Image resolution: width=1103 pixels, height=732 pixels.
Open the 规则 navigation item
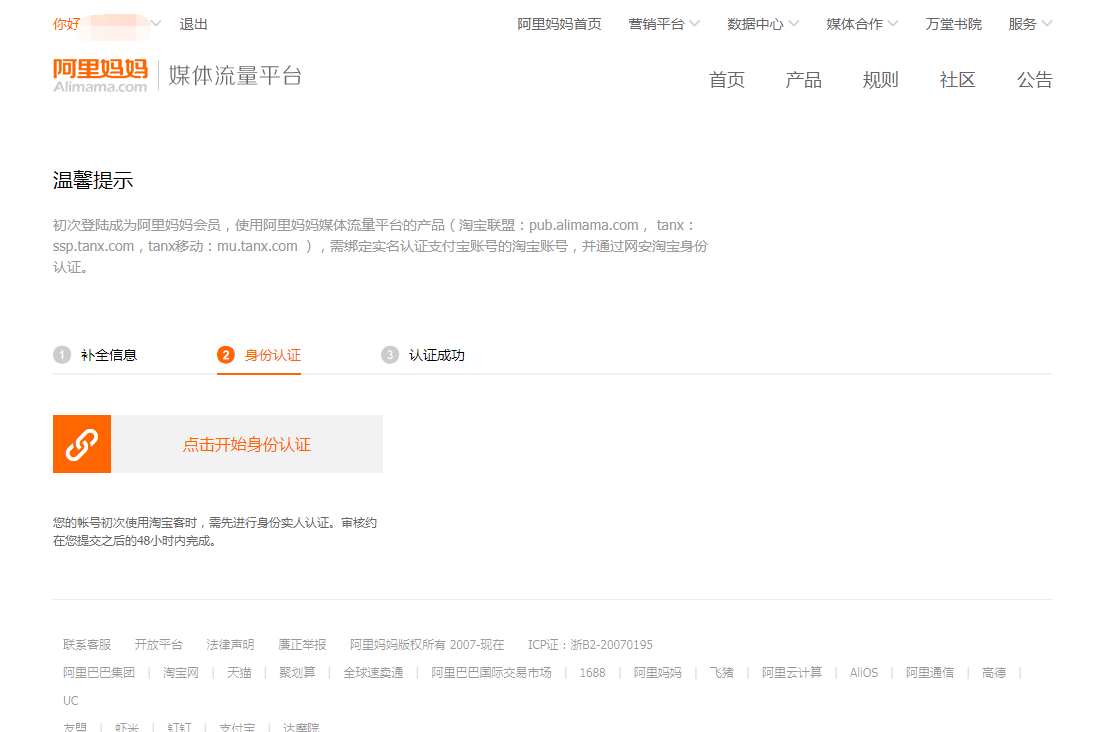[880, 80]
